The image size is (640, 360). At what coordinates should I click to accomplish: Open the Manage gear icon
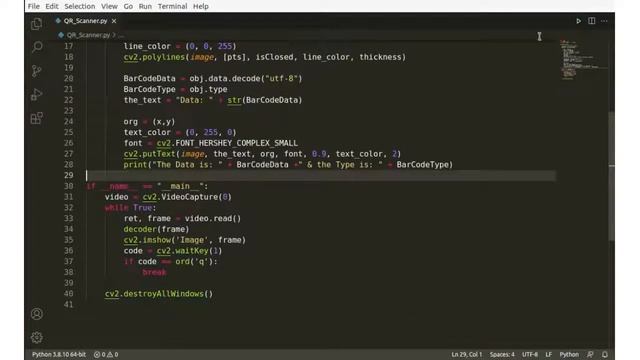click(37, 338)
